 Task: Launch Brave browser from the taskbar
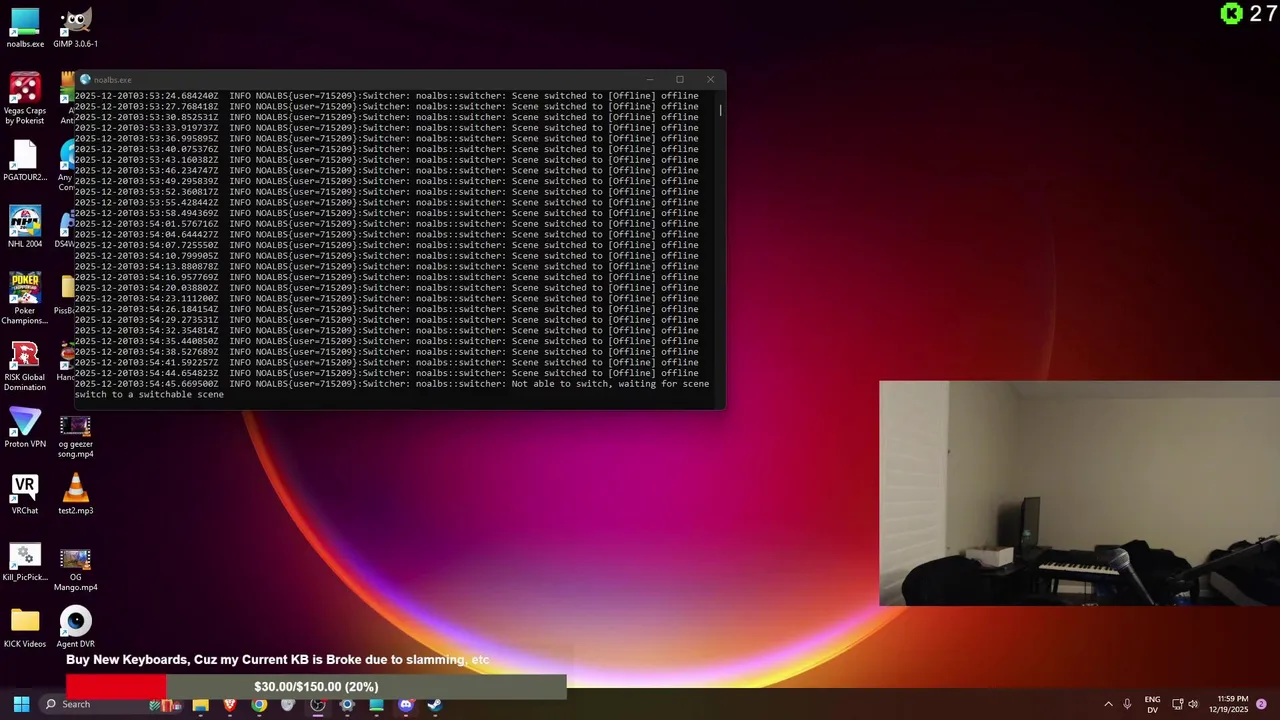pyautogui.click(x=229, y=704)
